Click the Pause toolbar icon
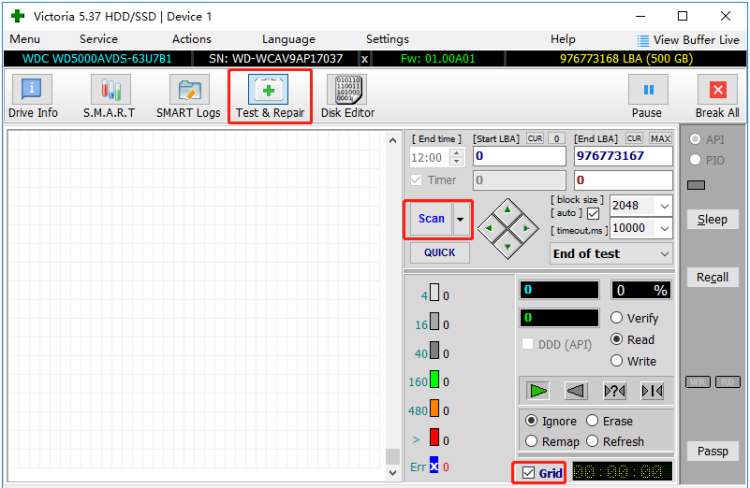Viewport: 750px width, 488px height. (647, 97)
